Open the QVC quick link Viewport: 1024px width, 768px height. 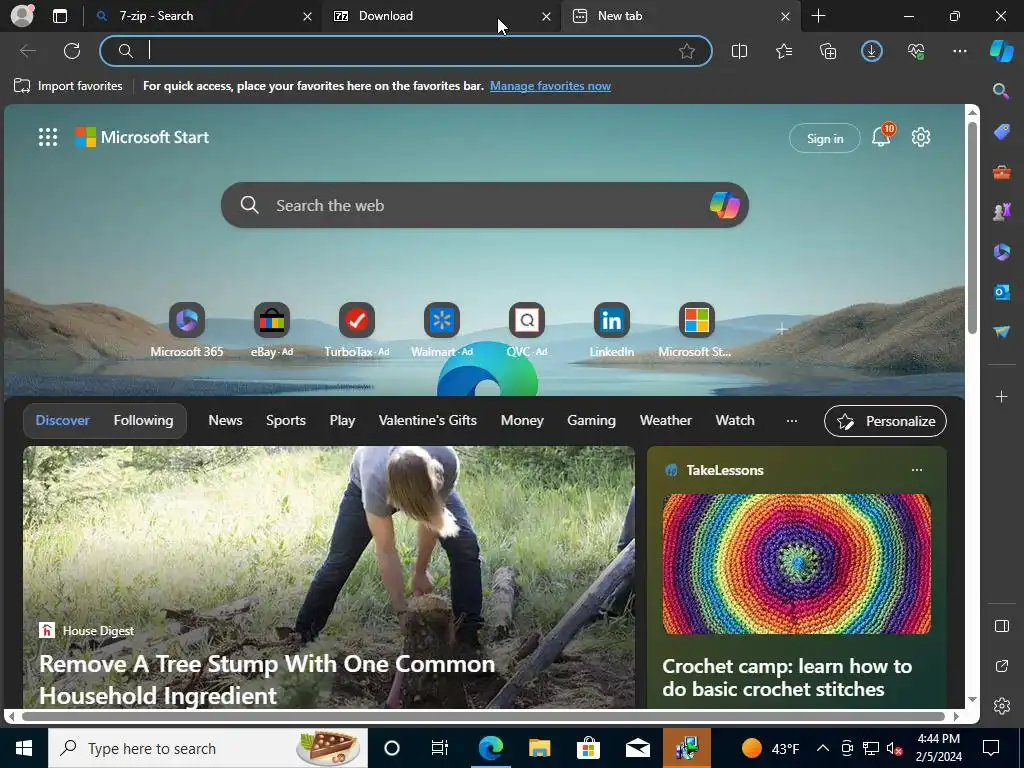[526, 330]
